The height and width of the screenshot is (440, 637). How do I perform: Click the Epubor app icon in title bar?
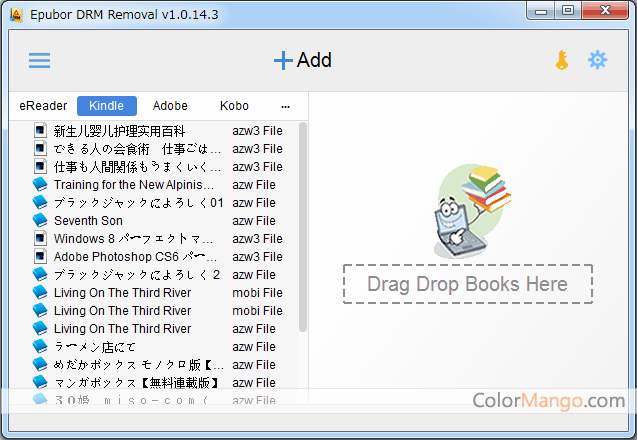16,15
